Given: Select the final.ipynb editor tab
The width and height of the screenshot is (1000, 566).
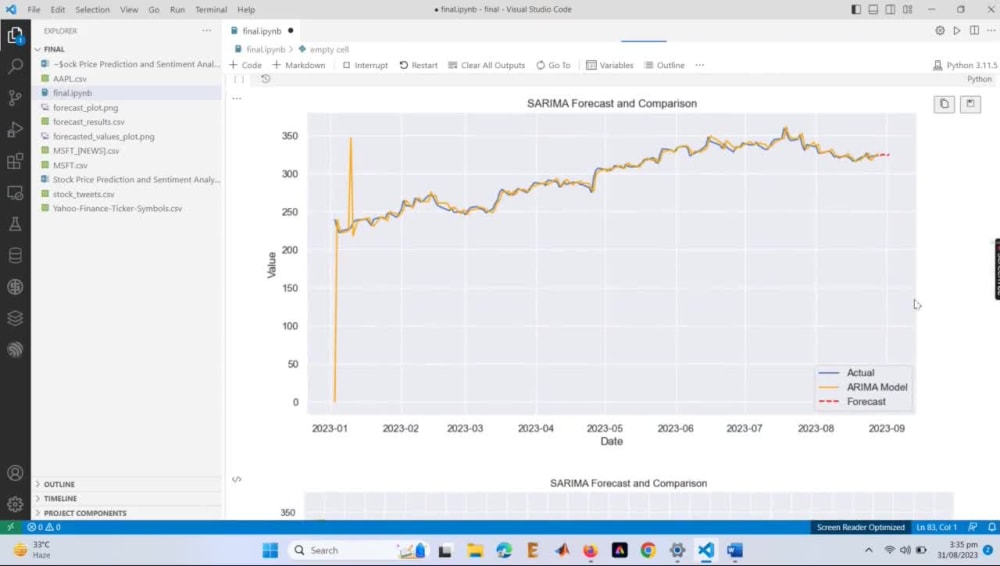Looking at the screenshot, I should (261, 31).
